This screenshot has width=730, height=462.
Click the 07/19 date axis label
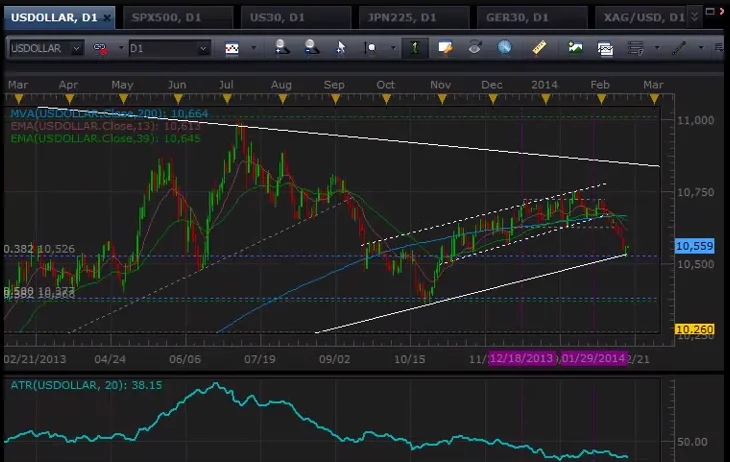pos(260,359)
